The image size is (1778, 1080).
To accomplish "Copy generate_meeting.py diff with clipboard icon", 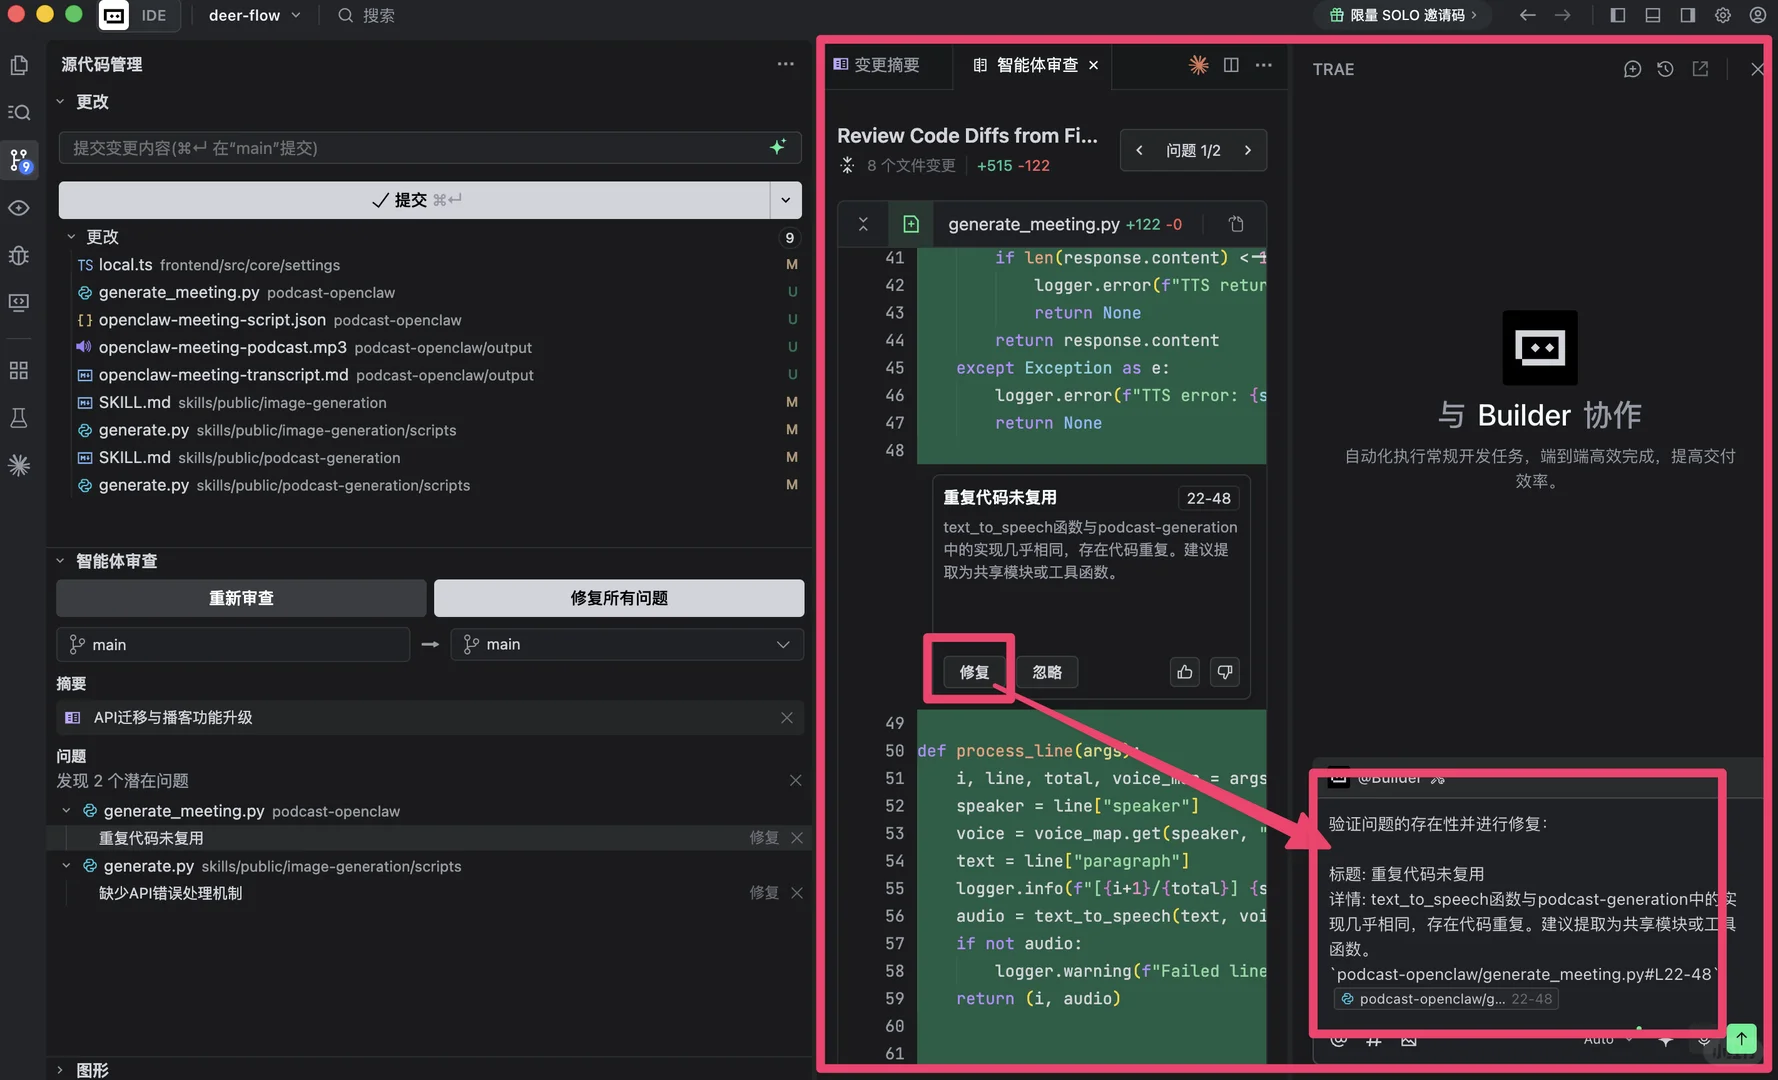I will (1236, 224).
